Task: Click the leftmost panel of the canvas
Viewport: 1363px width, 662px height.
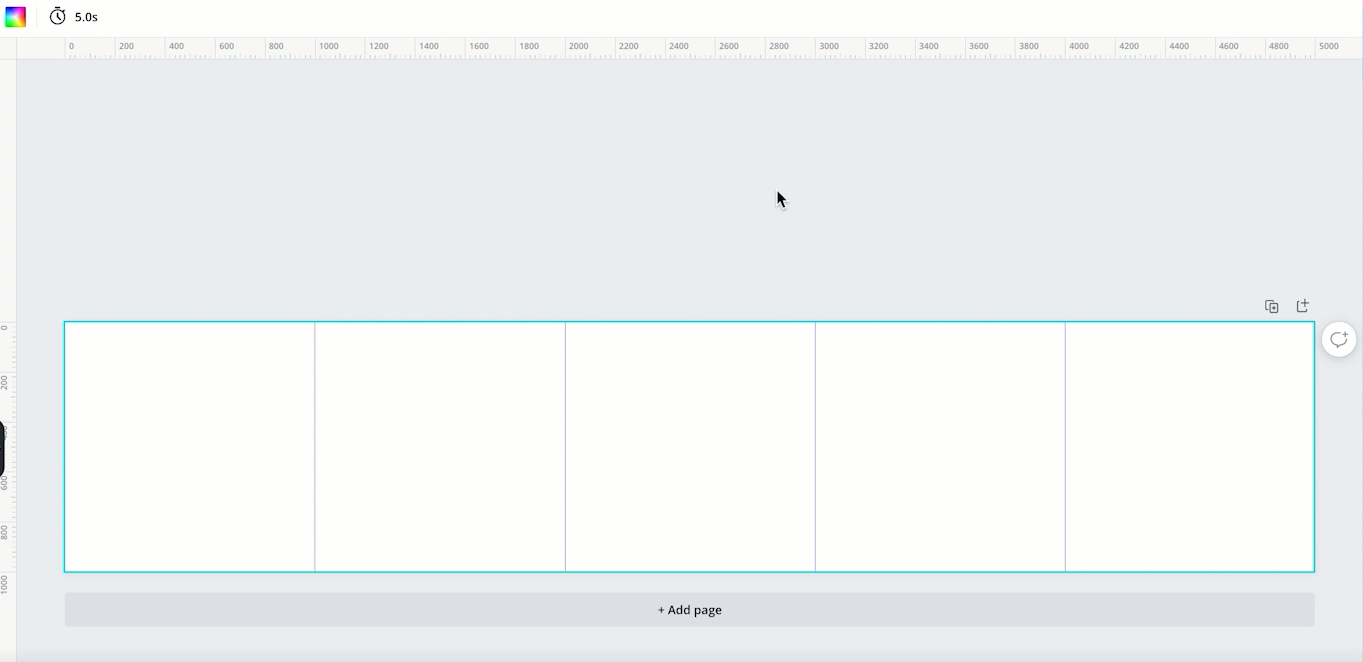Action: click(190, 447)
